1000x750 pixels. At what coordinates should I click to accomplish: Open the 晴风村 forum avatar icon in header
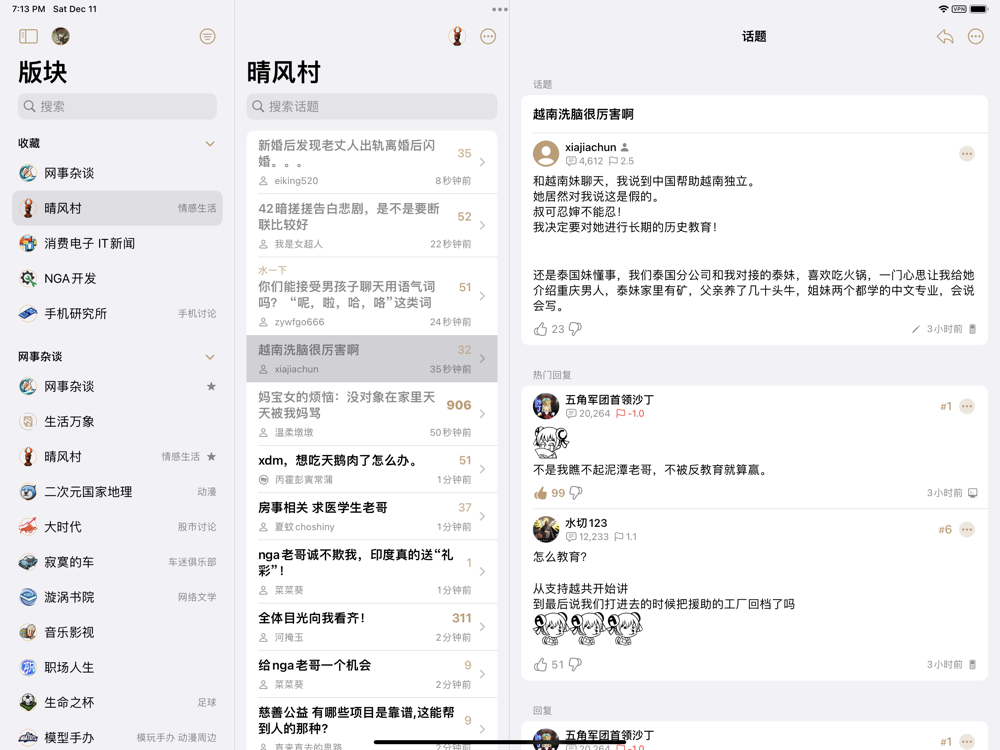(457, 36)
